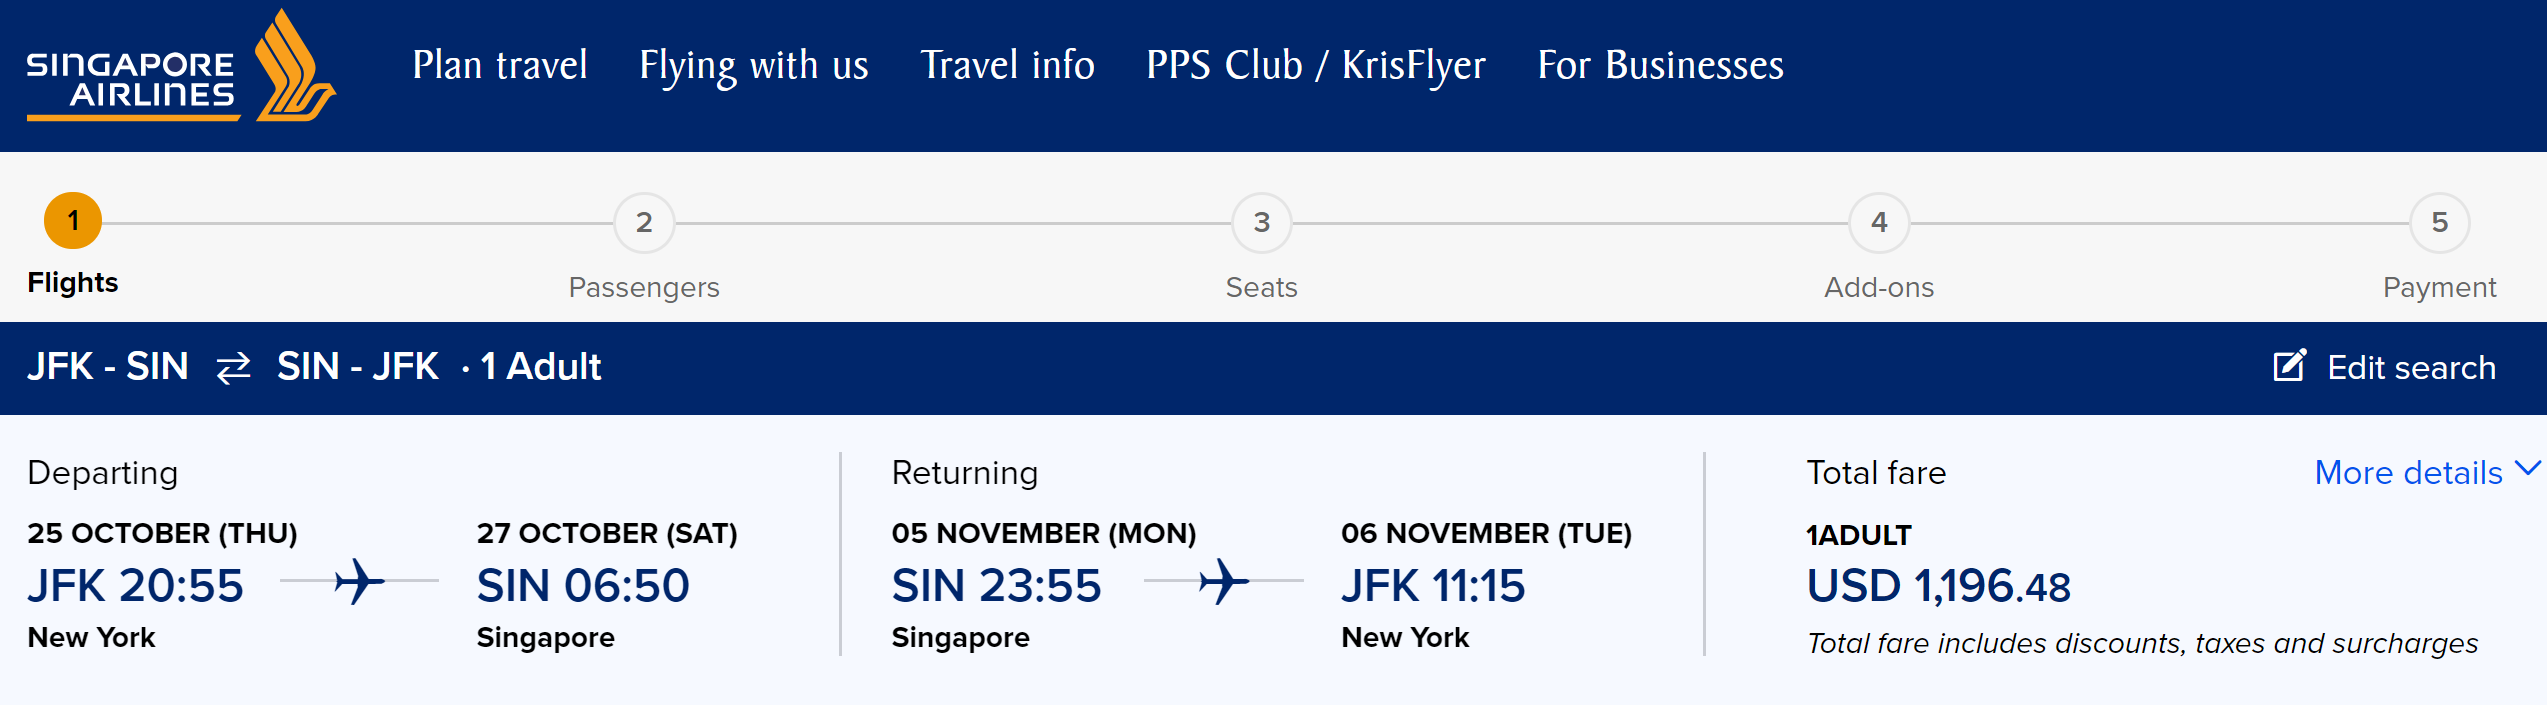Select step 1 Flights circle
This screenshot has height=705, width=2547.
(73, 221)
